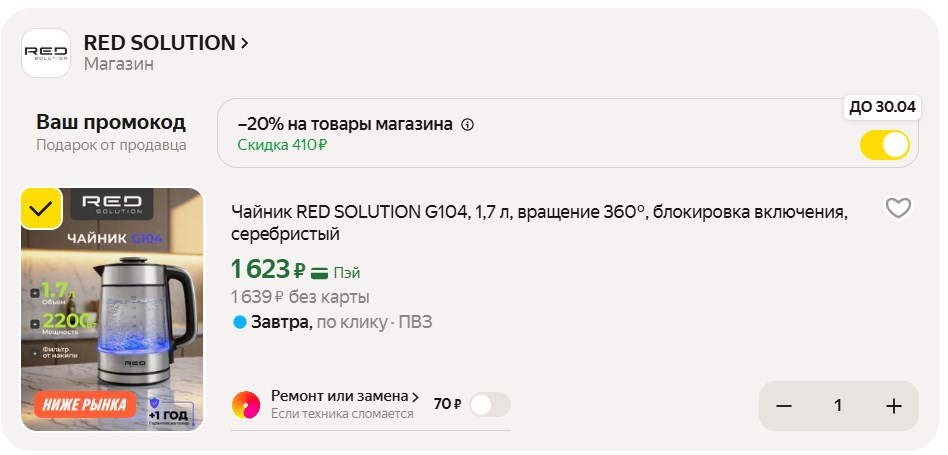Click the Pay card icon near price
Screen dimensions: 948x455
(320, 272)
